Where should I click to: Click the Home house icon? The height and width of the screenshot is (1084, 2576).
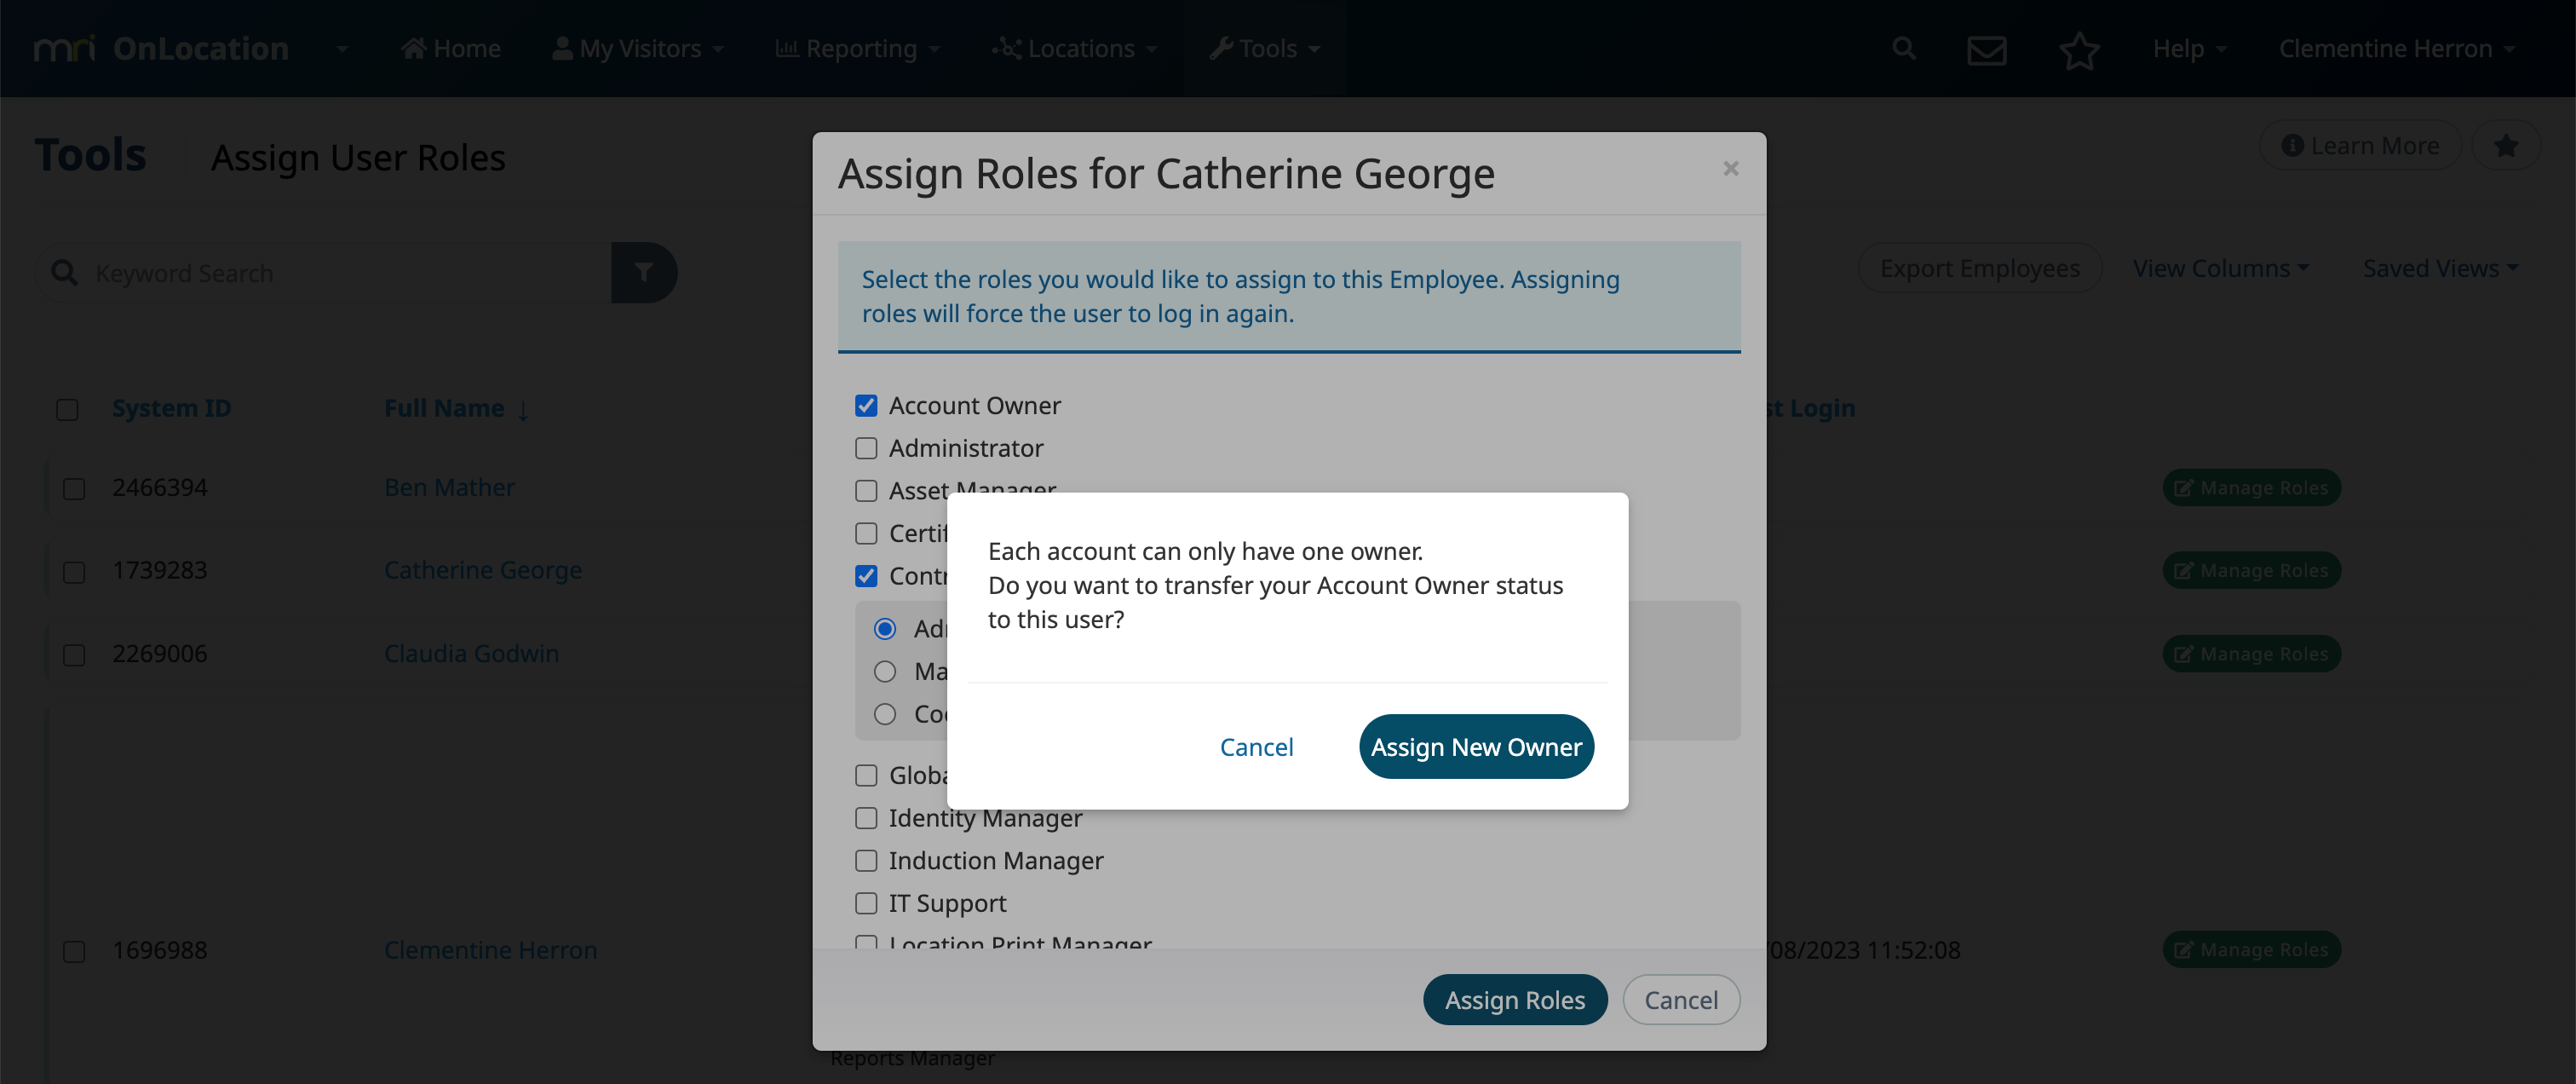click(x=413, y=48)
